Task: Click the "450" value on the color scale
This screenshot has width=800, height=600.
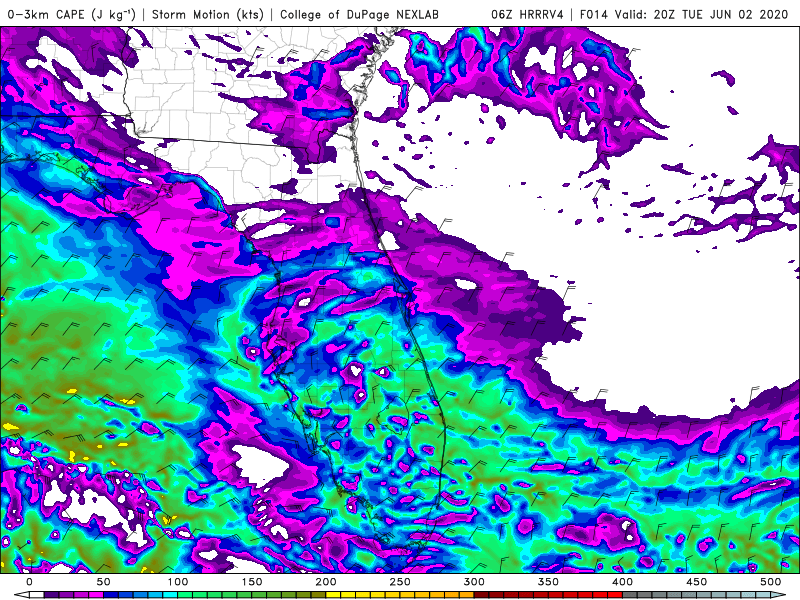Action: point(696,582)
